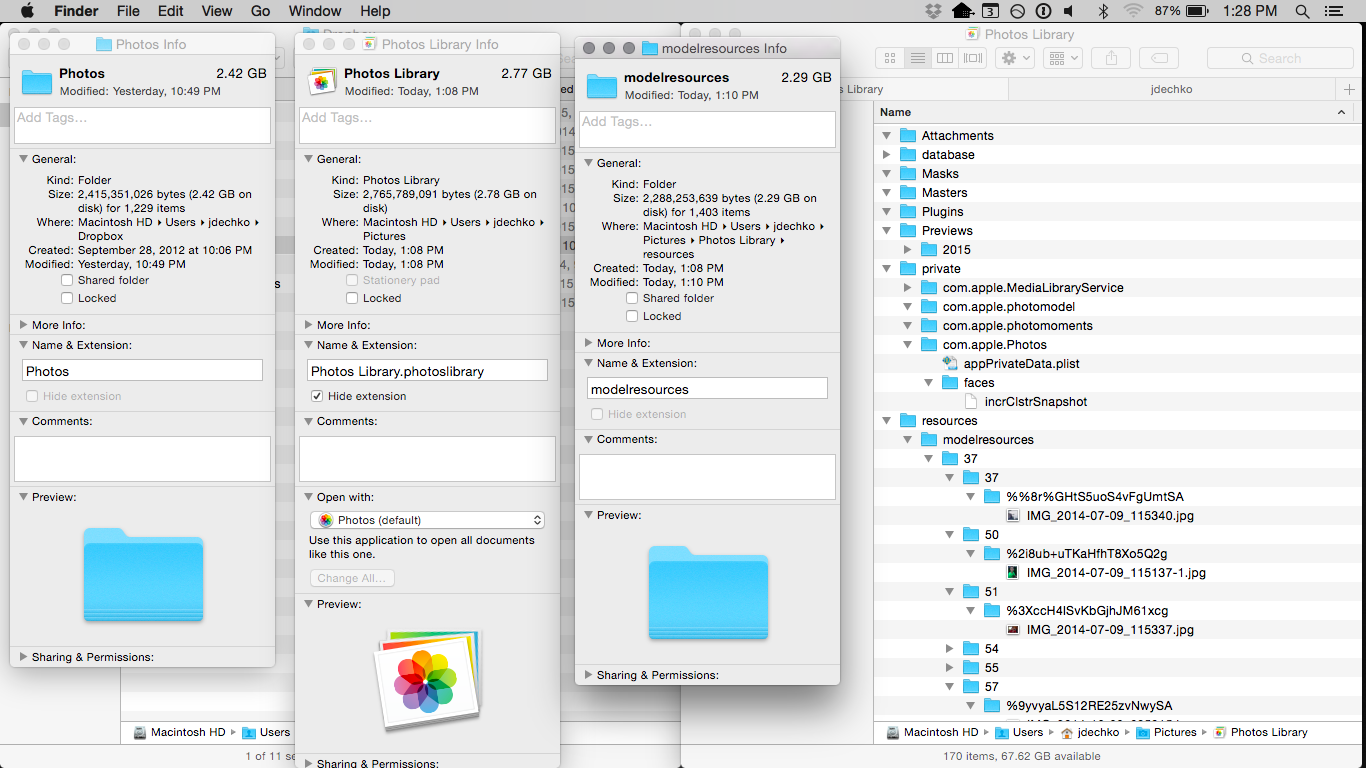
Task: Collapse the Attachments folder triangle
Action: pyautogui.click(x=886, y=136)
